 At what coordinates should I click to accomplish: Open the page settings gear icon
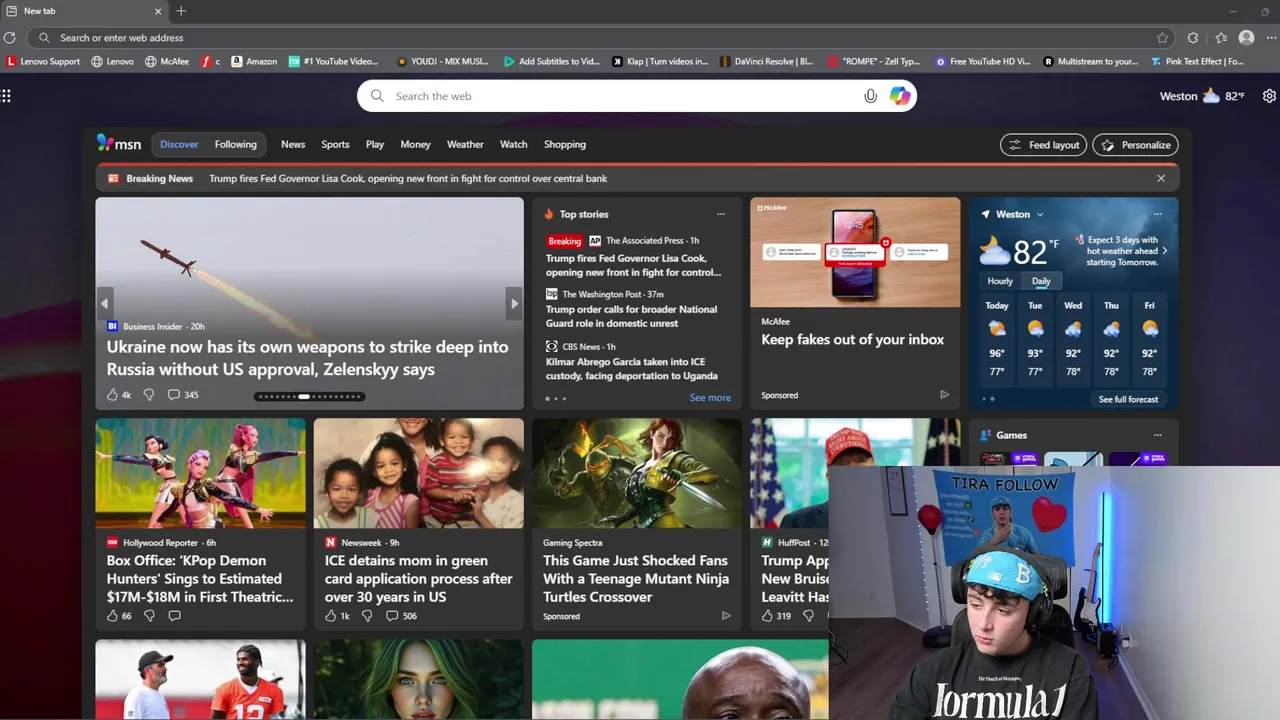pyautogui.click(x=1269, y=96)
